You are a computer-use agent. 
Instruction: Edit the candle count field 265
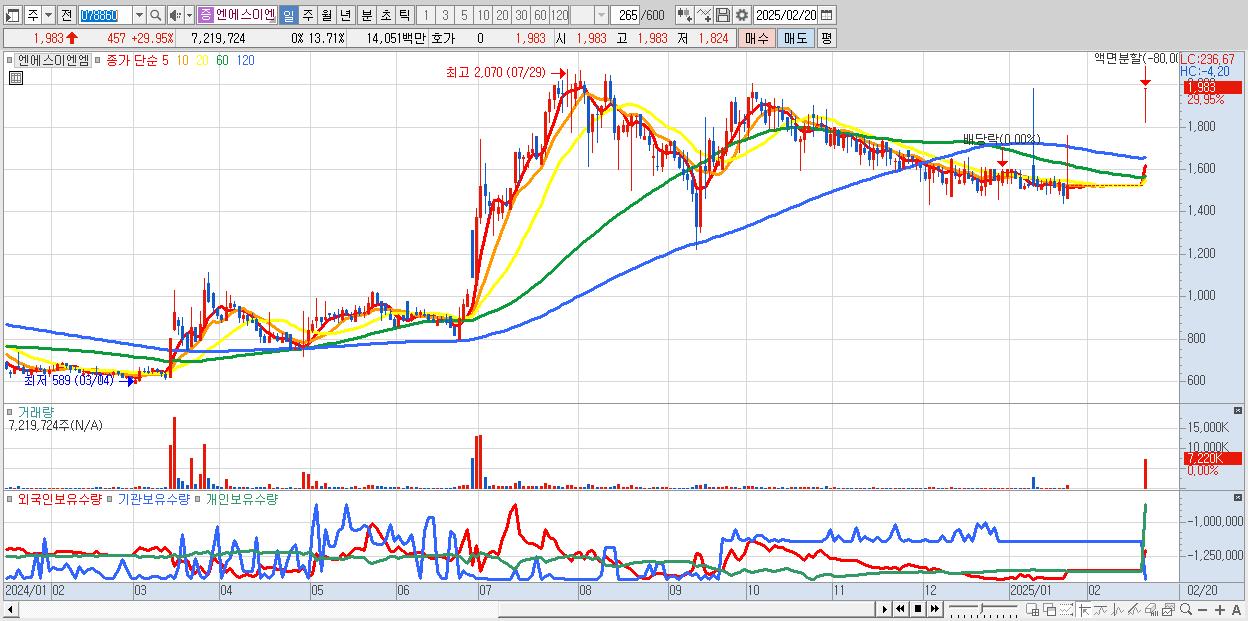(626, 15)
